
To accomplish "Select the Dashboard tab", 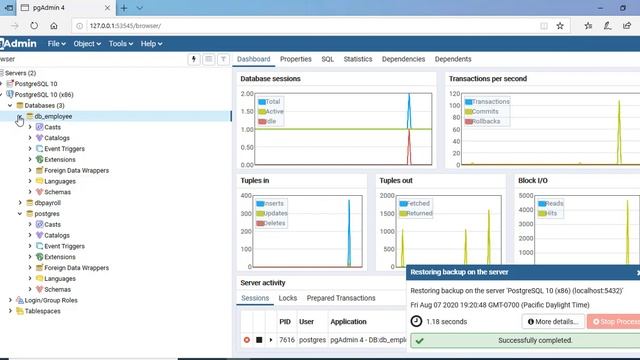I will click(x=253, y=59).
